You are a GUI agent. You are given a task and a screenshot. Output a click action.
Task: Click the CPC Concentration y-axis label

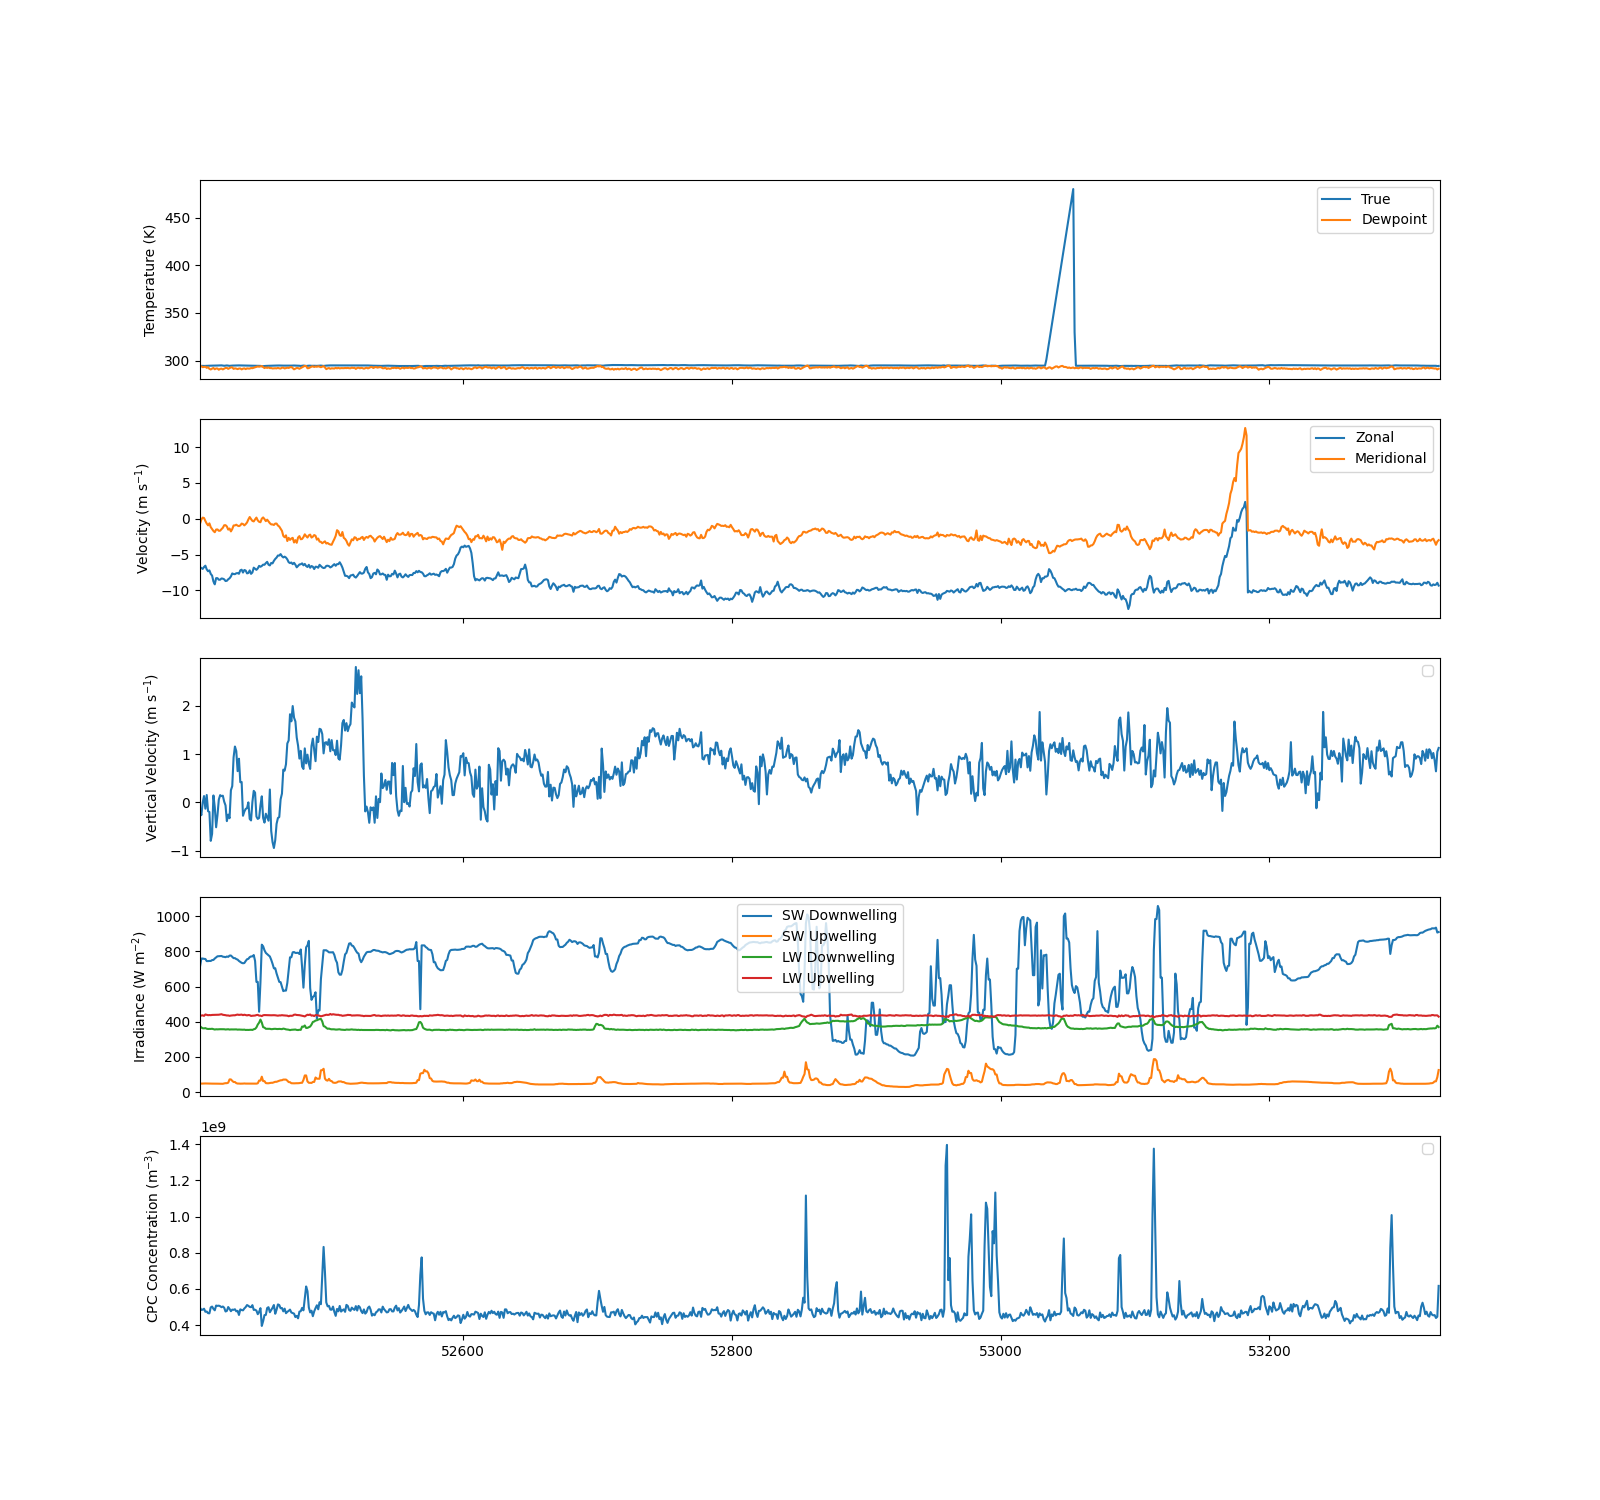[x=152, y=1235]
